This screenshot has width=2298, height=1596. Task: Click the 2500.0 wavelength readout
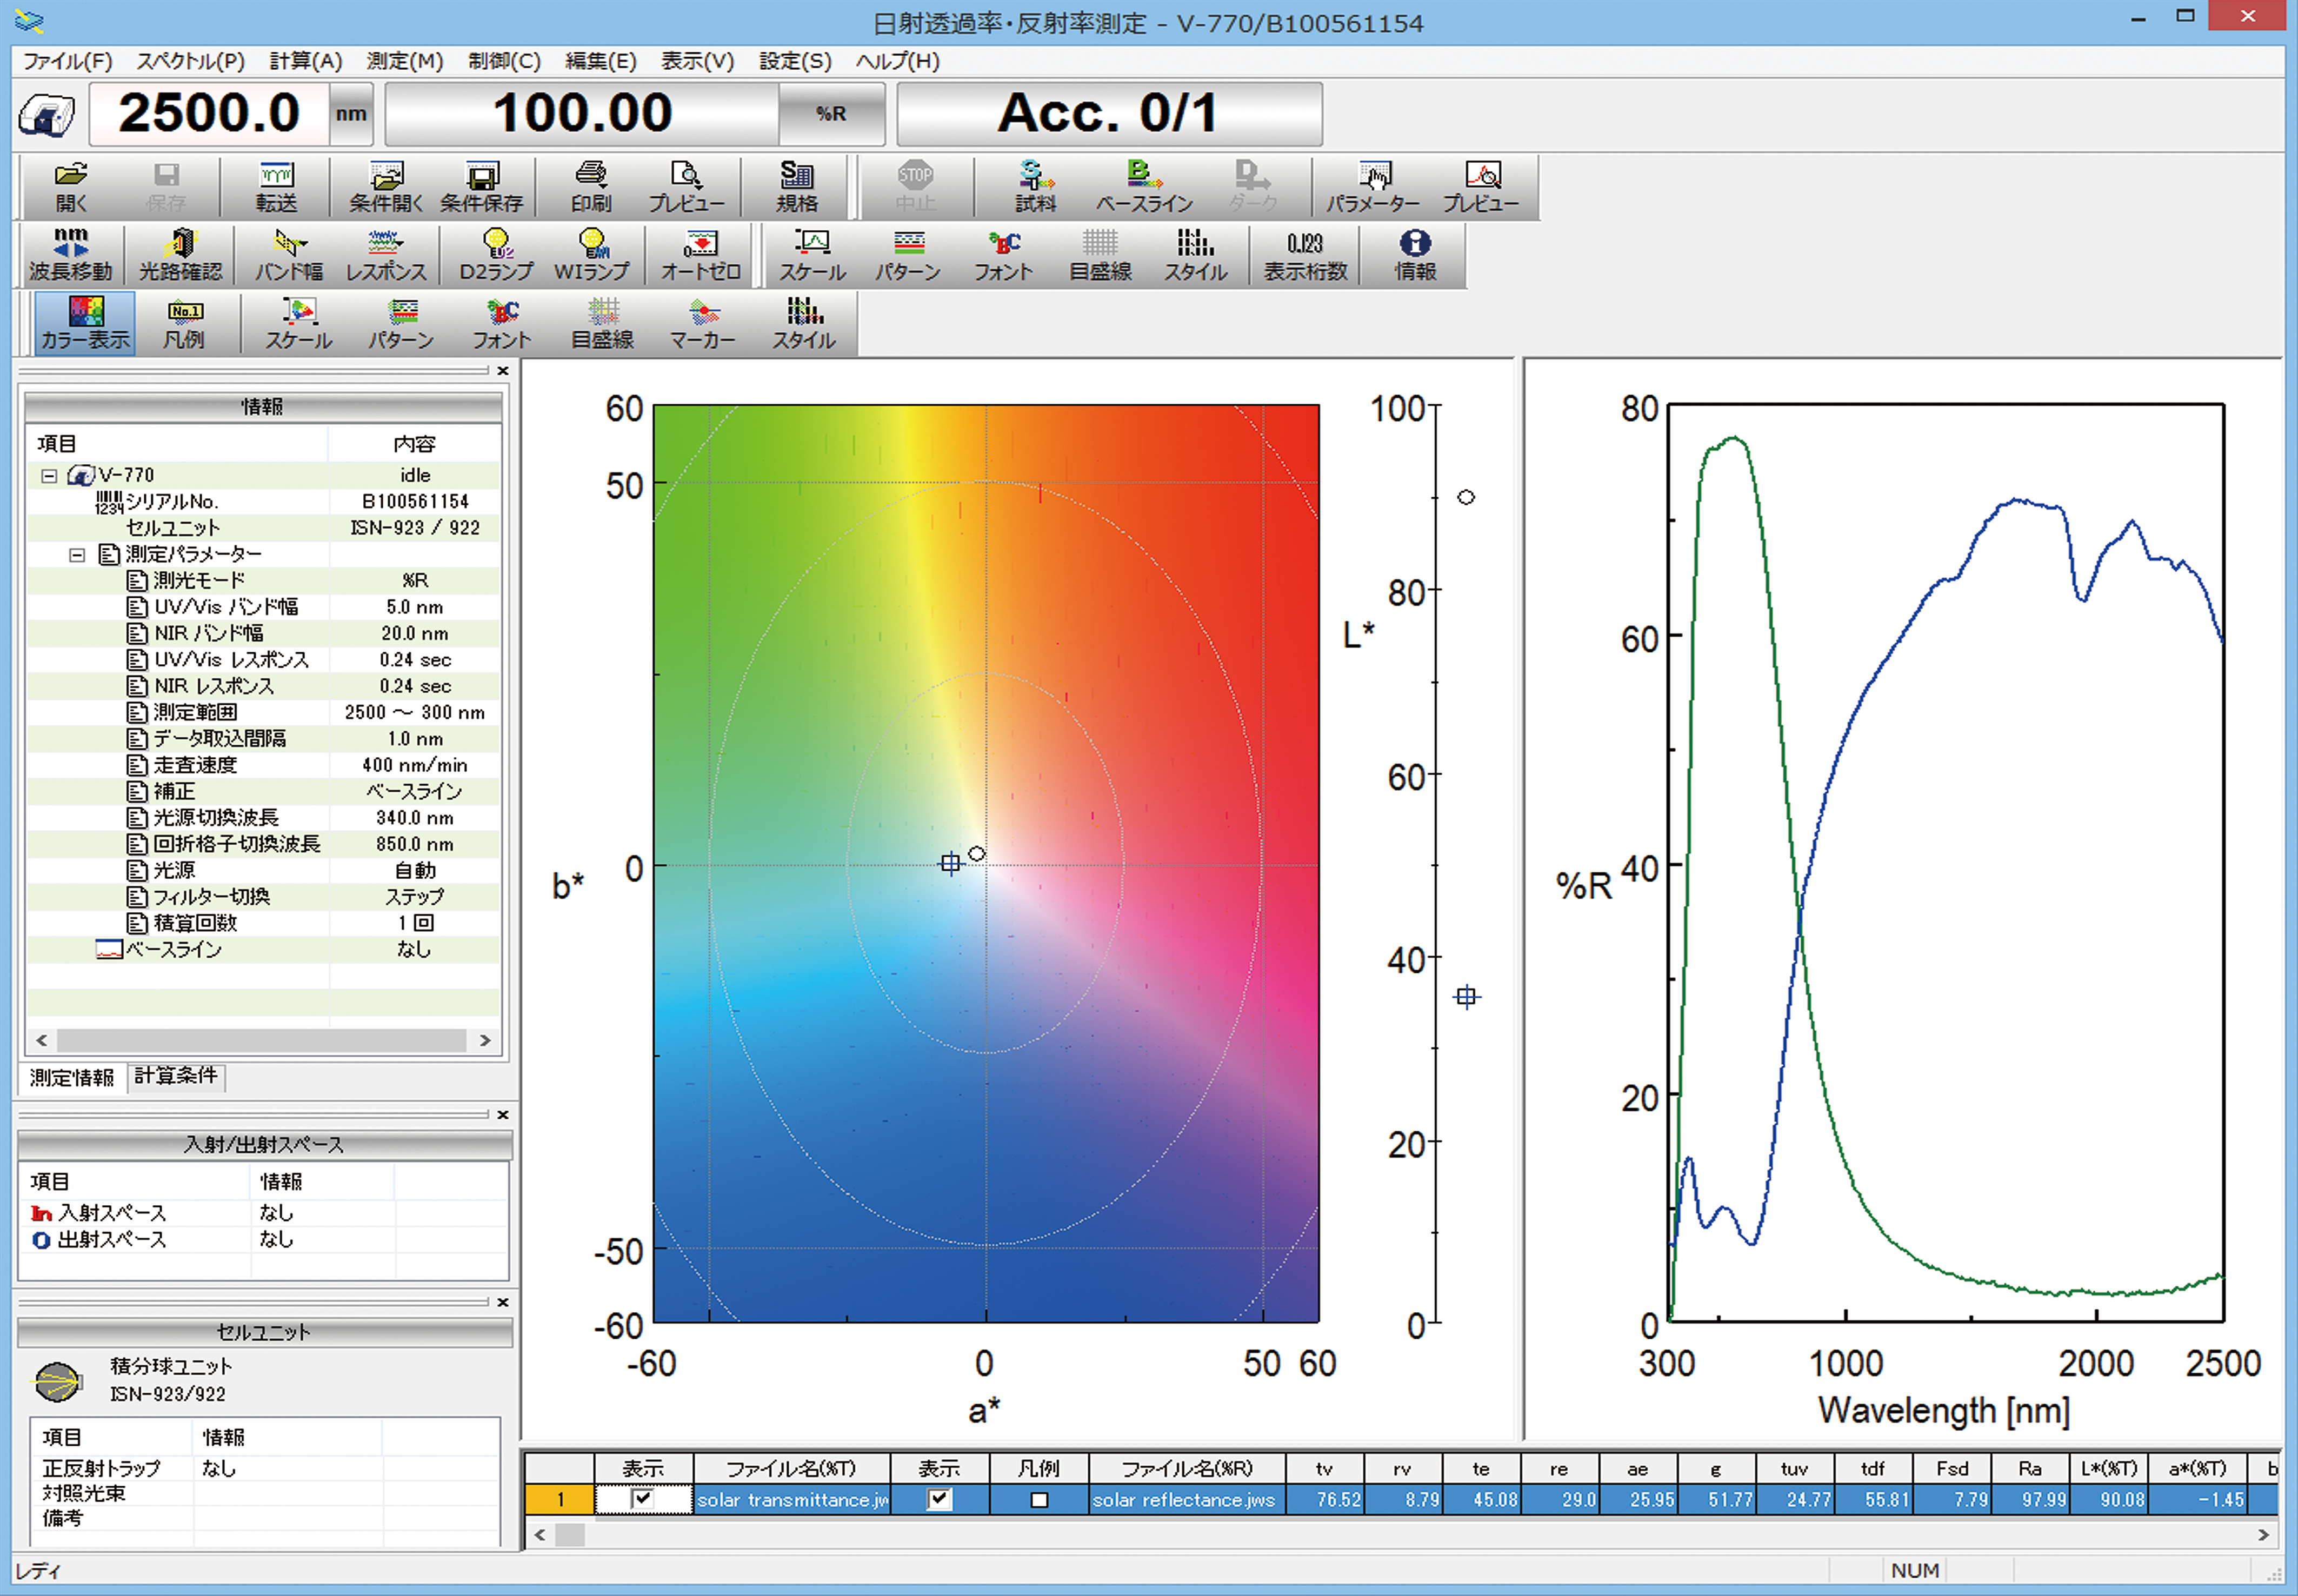coord(209,114)
